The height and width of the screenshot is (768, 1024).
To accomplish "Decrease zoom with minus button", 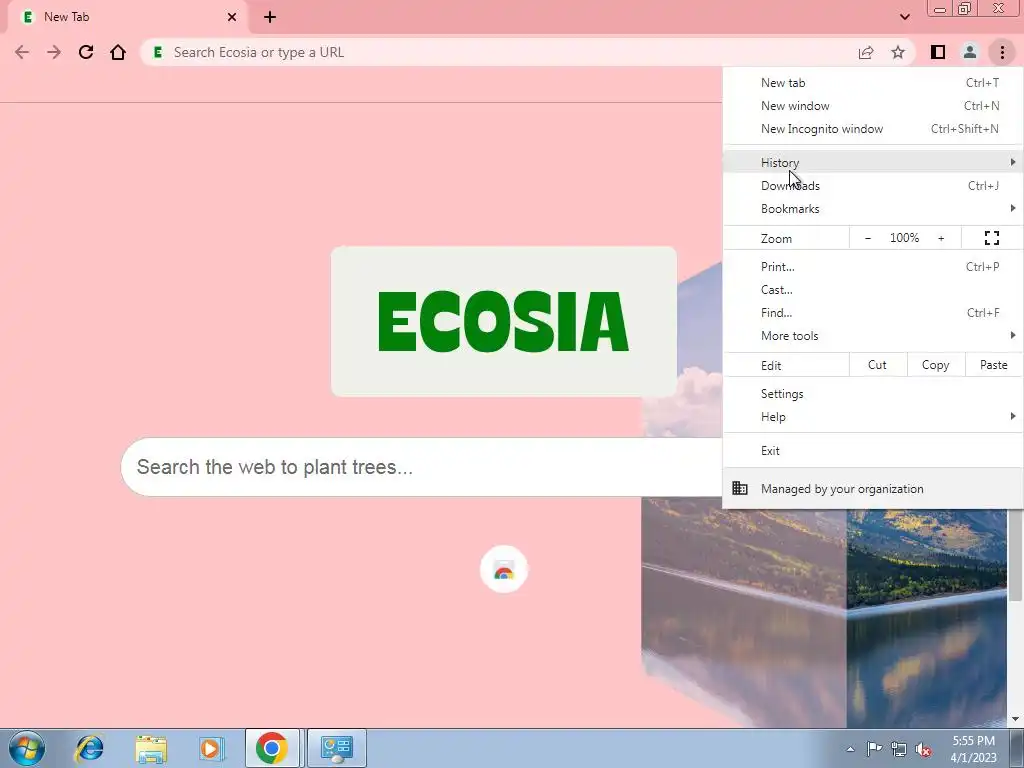I will [x=868, y=238].
